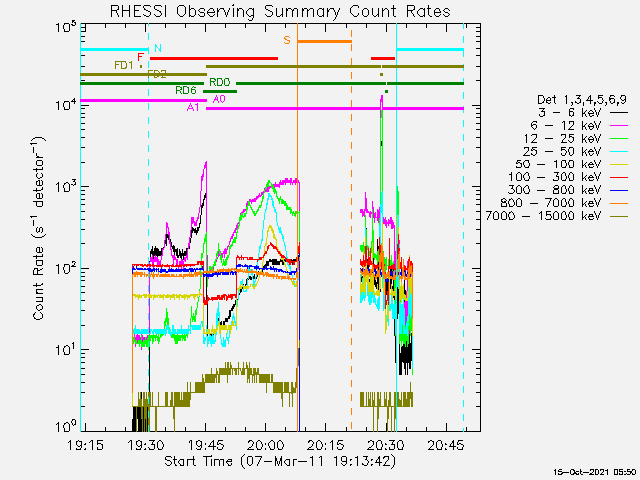The height and width of the screenshot is (480, 640).
Task: Click the 'Count Rate' y-axis label
Action: [38, 229]
